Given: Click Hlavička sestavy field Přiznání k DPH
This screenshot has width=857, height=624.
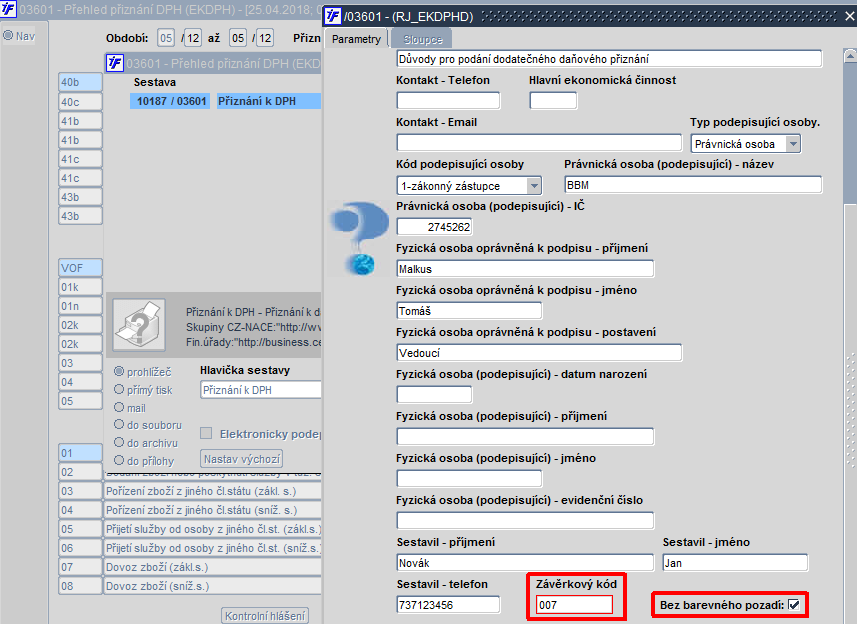Looking at the screenshot, I should (261, 390).
